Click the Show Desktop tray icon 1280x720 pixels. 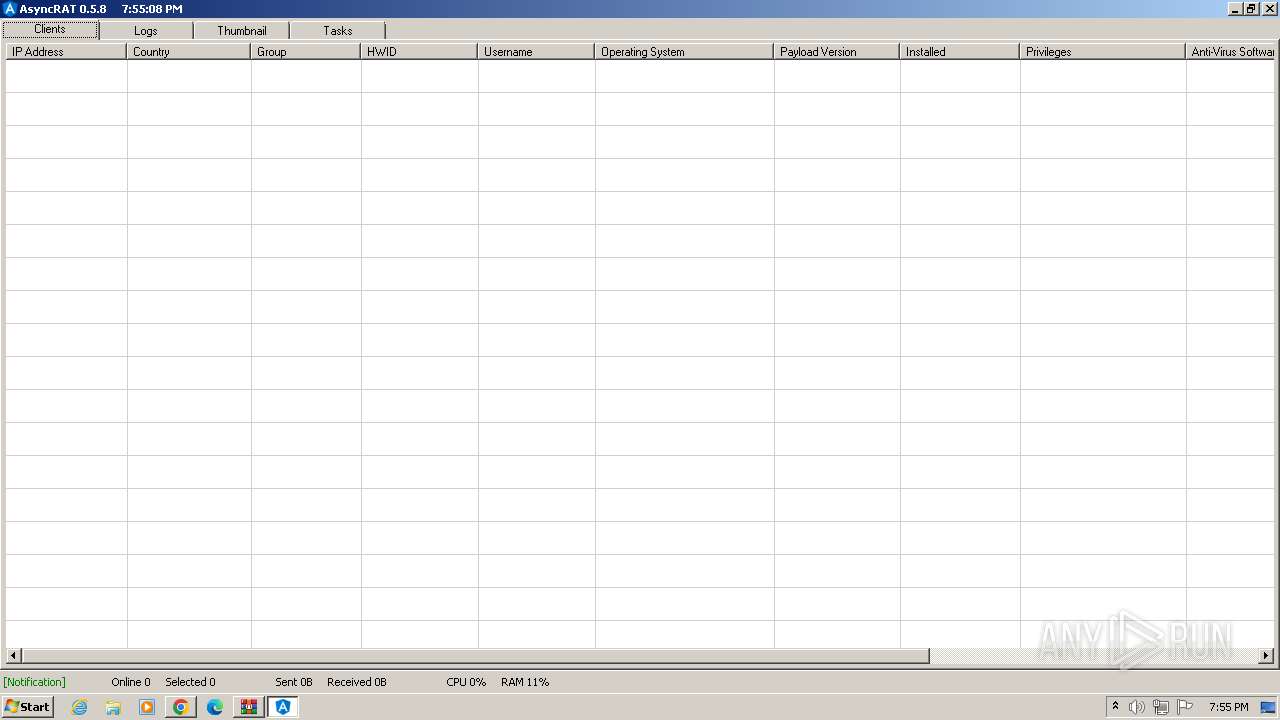click(1268, 707)
